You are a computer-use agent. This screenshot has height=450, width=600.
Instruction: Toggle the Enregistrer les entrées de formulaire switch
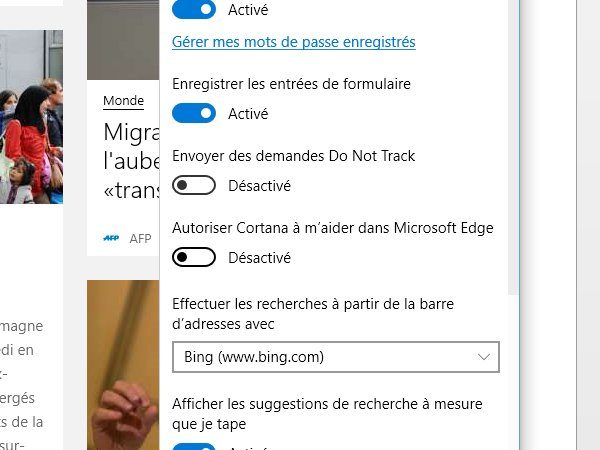(194, 113)
